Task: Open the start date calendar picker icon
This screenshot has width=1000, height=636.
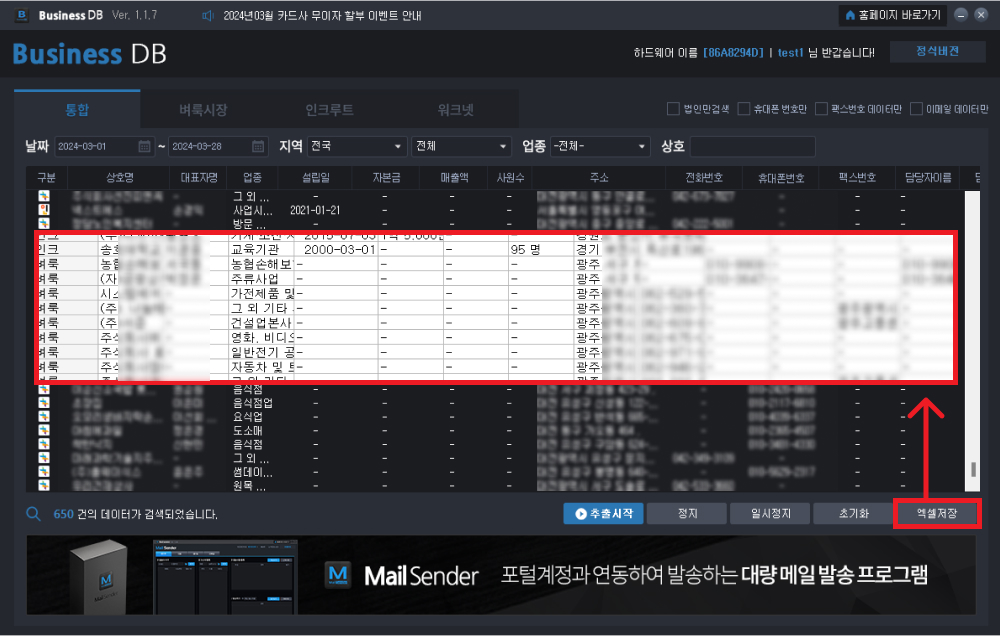Action: (x=144, y=147)
